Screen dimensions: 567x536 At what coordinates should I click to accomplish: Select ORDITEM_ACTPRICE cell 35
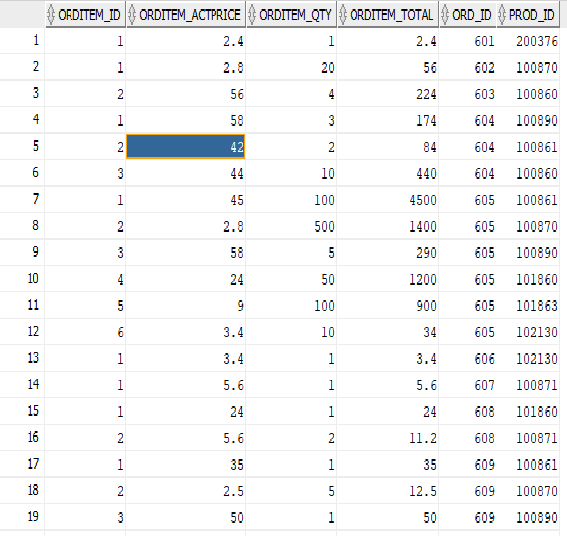186,464
